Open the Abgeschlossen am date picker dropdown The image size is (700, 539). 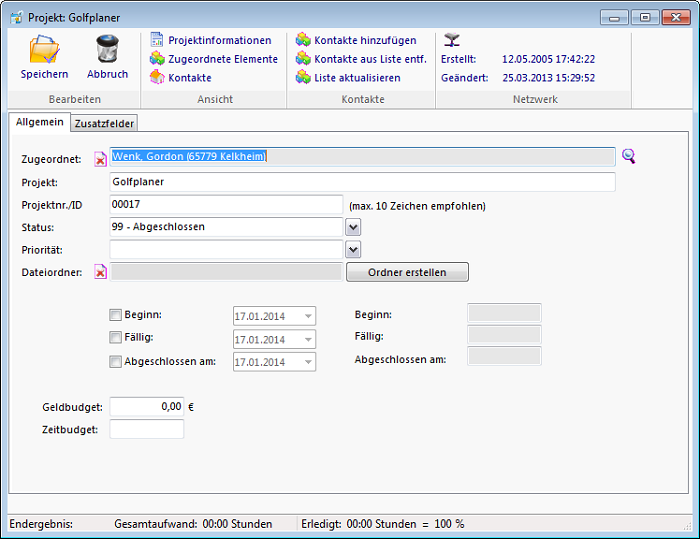click(308, 362)
